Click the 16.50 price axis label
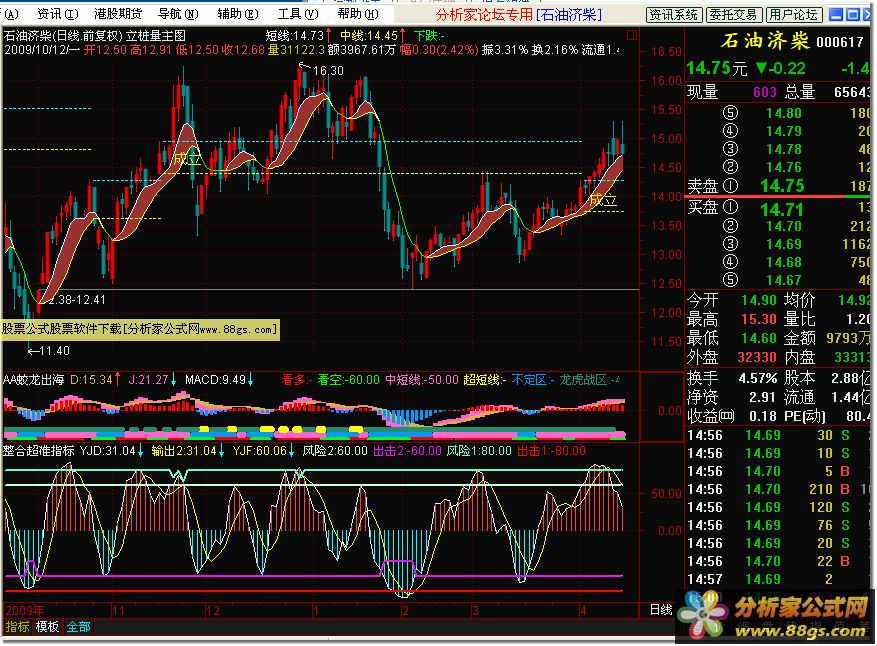 [667, 51]
